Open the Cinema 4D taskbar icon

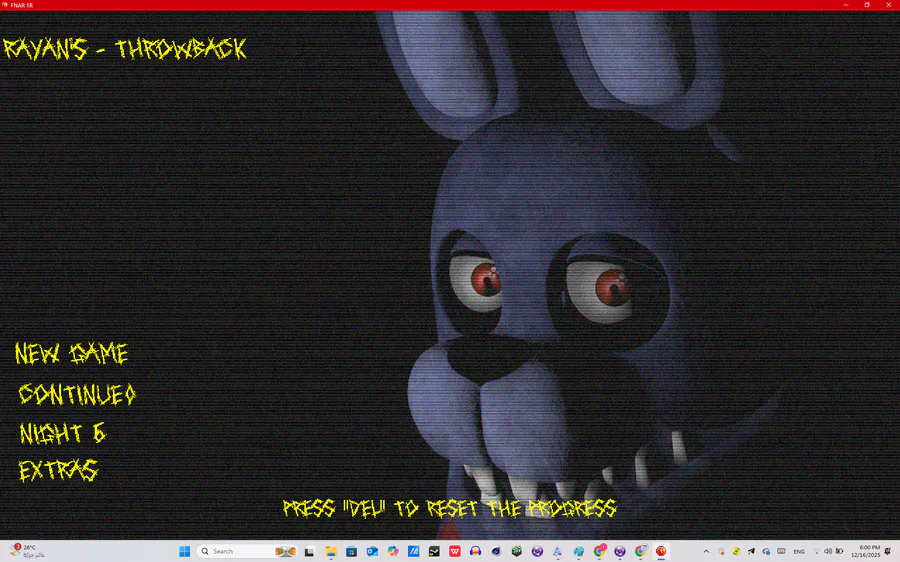point(496,551)
